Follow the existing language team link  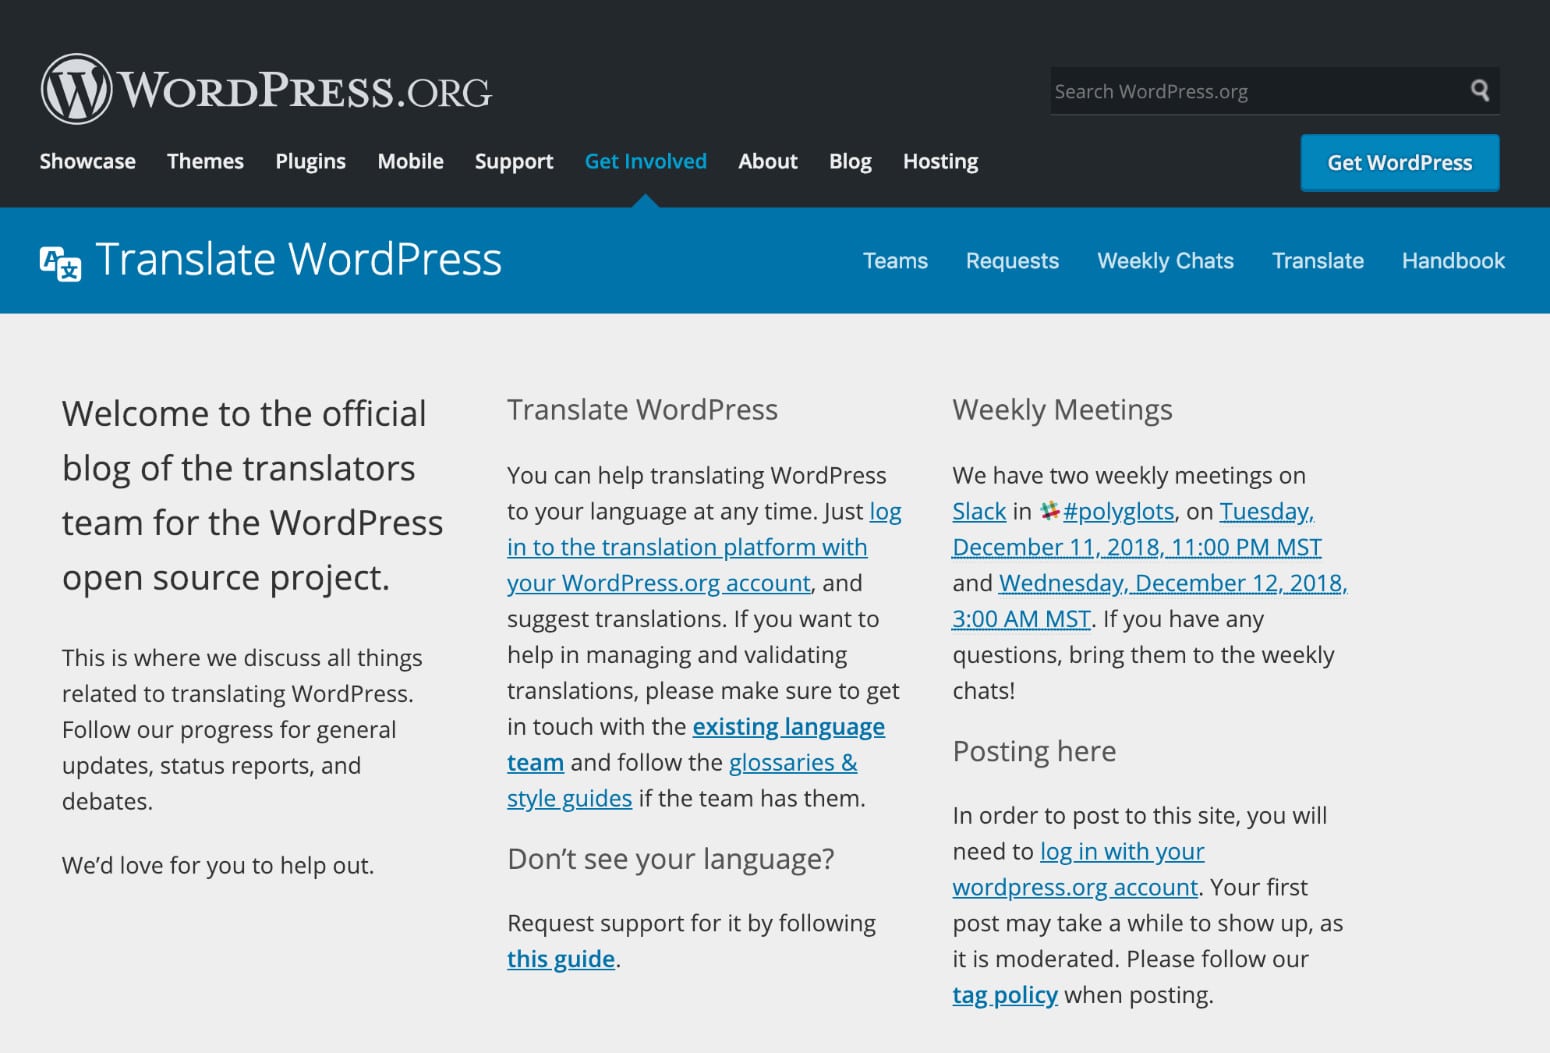(788, 726)
